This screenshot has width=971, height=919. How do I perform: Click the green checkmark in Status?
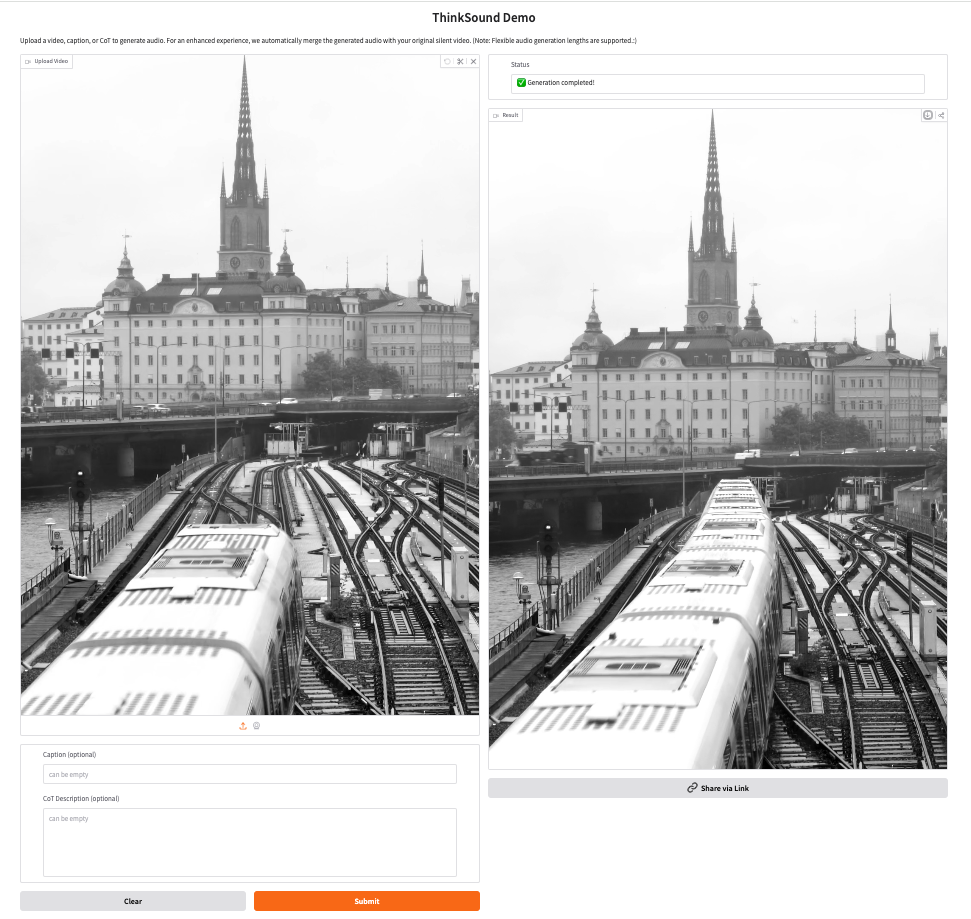click(521, 83)
